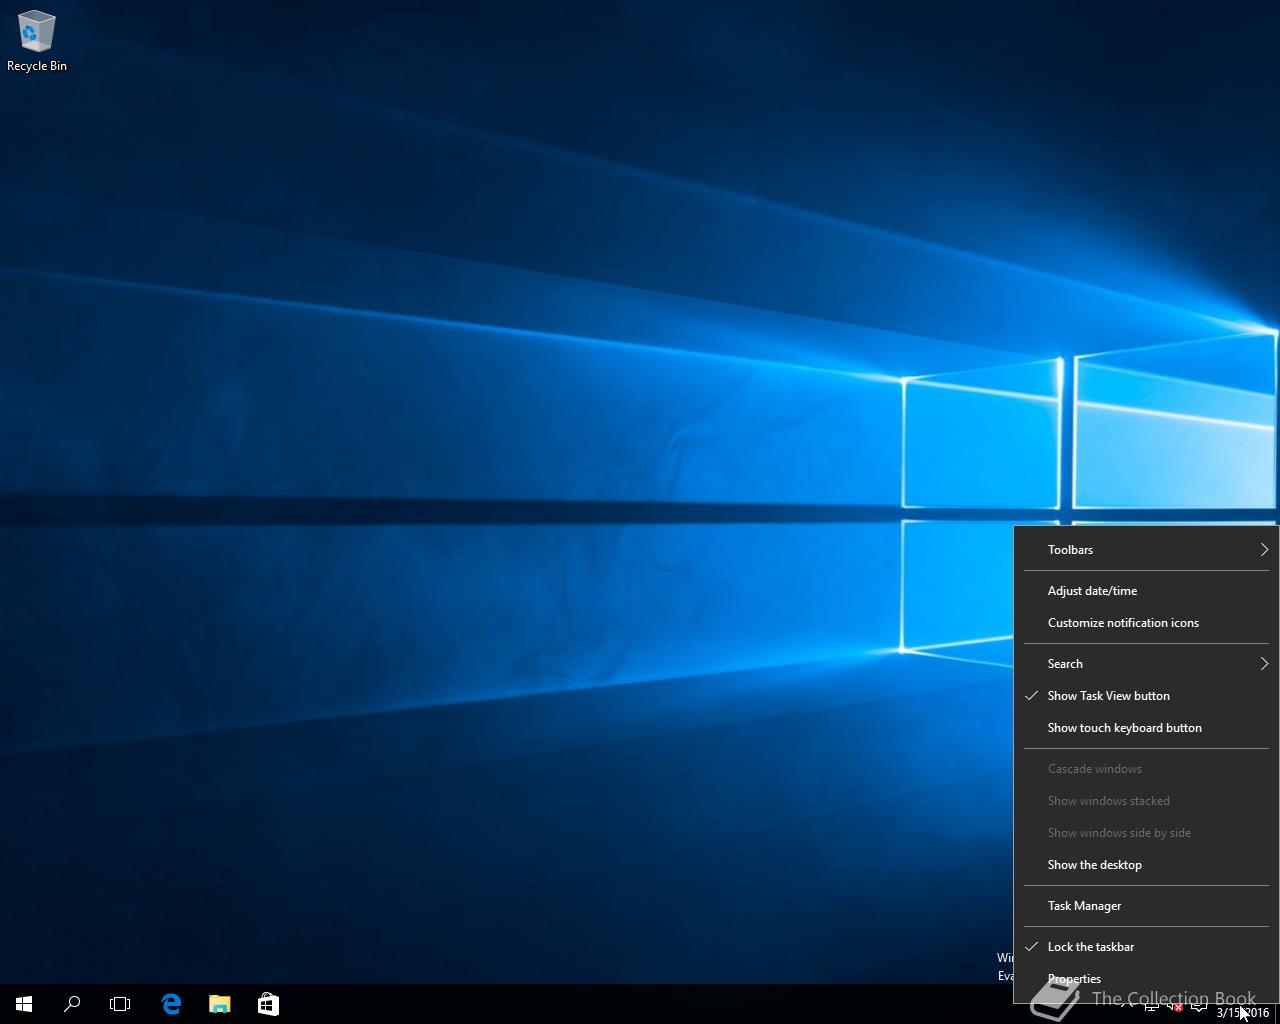This screenshot has height=1024, width=1280.
Task: Launch Microsoft Edge from the taskbar
Action: [171, 1004]
